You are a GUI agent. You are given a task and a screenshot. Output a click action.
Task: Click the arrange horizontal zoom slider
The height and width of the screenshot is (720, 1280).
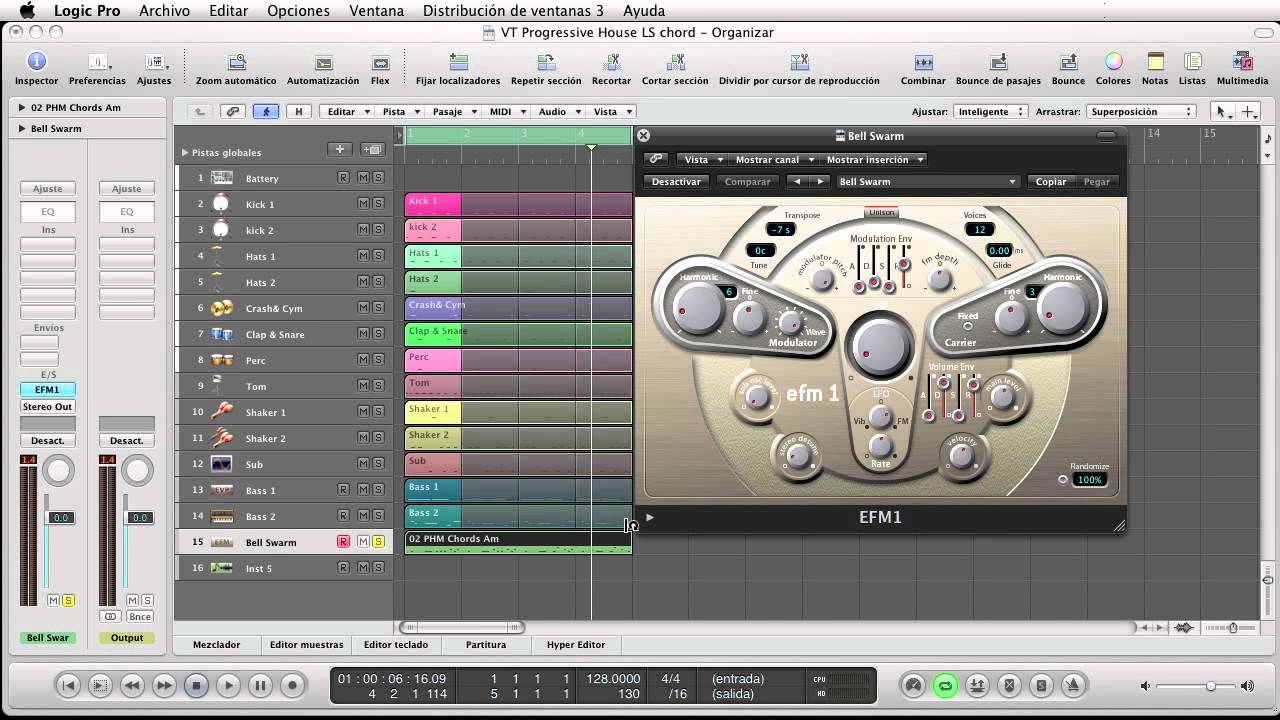1234,628
